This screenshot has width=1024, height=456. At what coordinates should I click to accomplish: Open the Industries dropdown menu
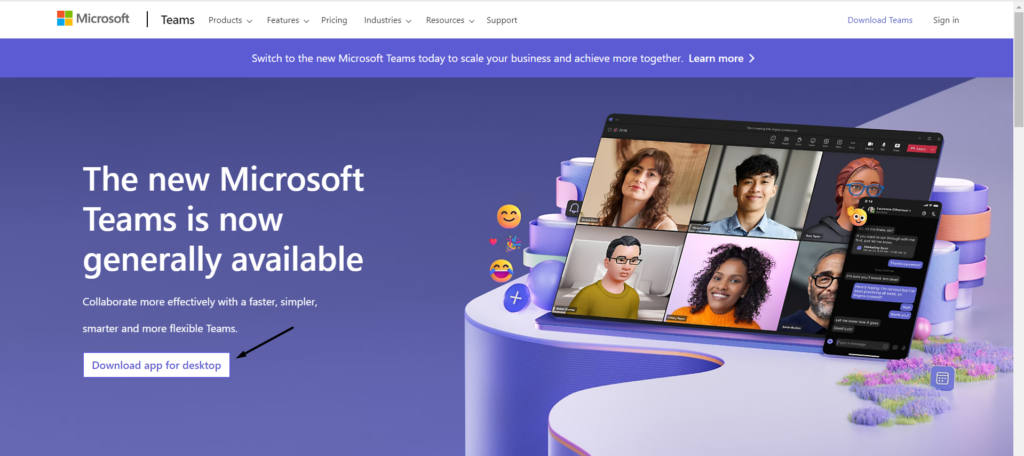pyautogui.click(x=388, y=20)
